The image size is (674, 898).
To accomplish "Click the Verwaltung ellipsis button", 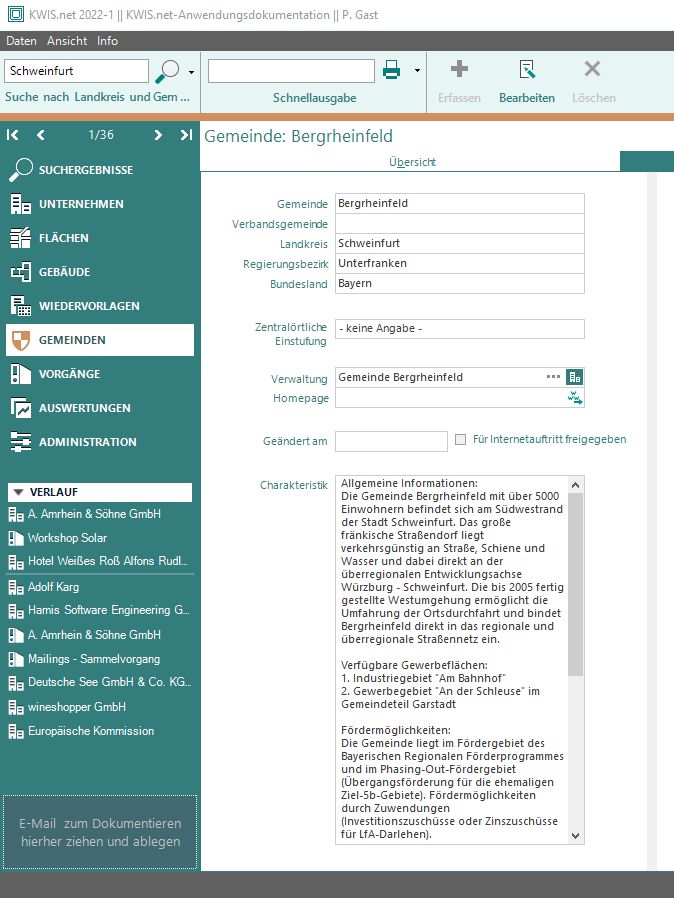I will (553, 376).
